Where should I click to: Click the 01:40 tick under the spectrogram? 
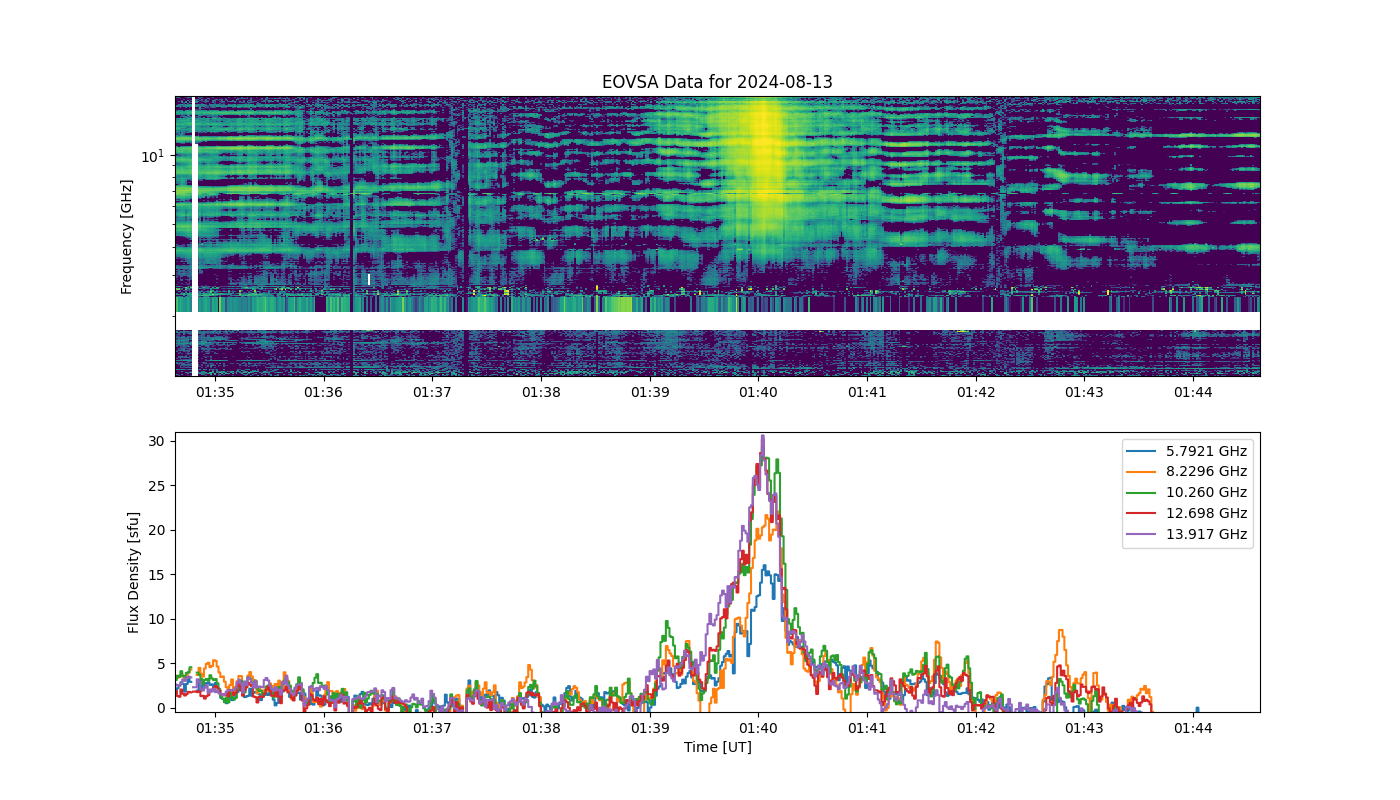(x=758, y=393)
